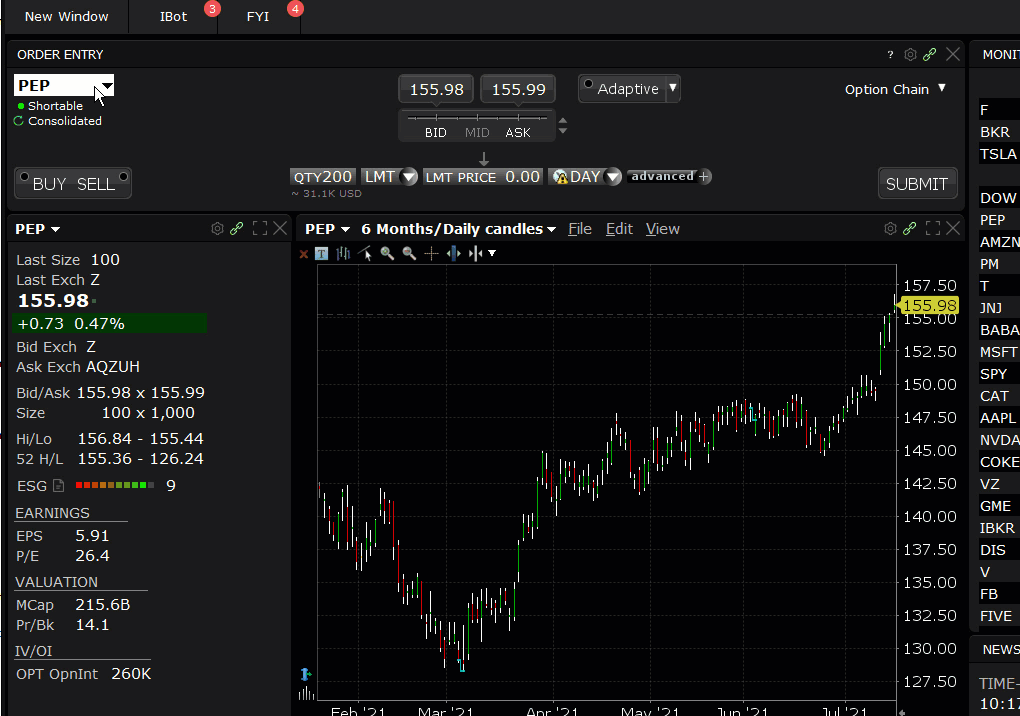Click the expand horizontal spacing icon
The height and width of the screenshot is (716, 1020).
click(x=453, y=254)
